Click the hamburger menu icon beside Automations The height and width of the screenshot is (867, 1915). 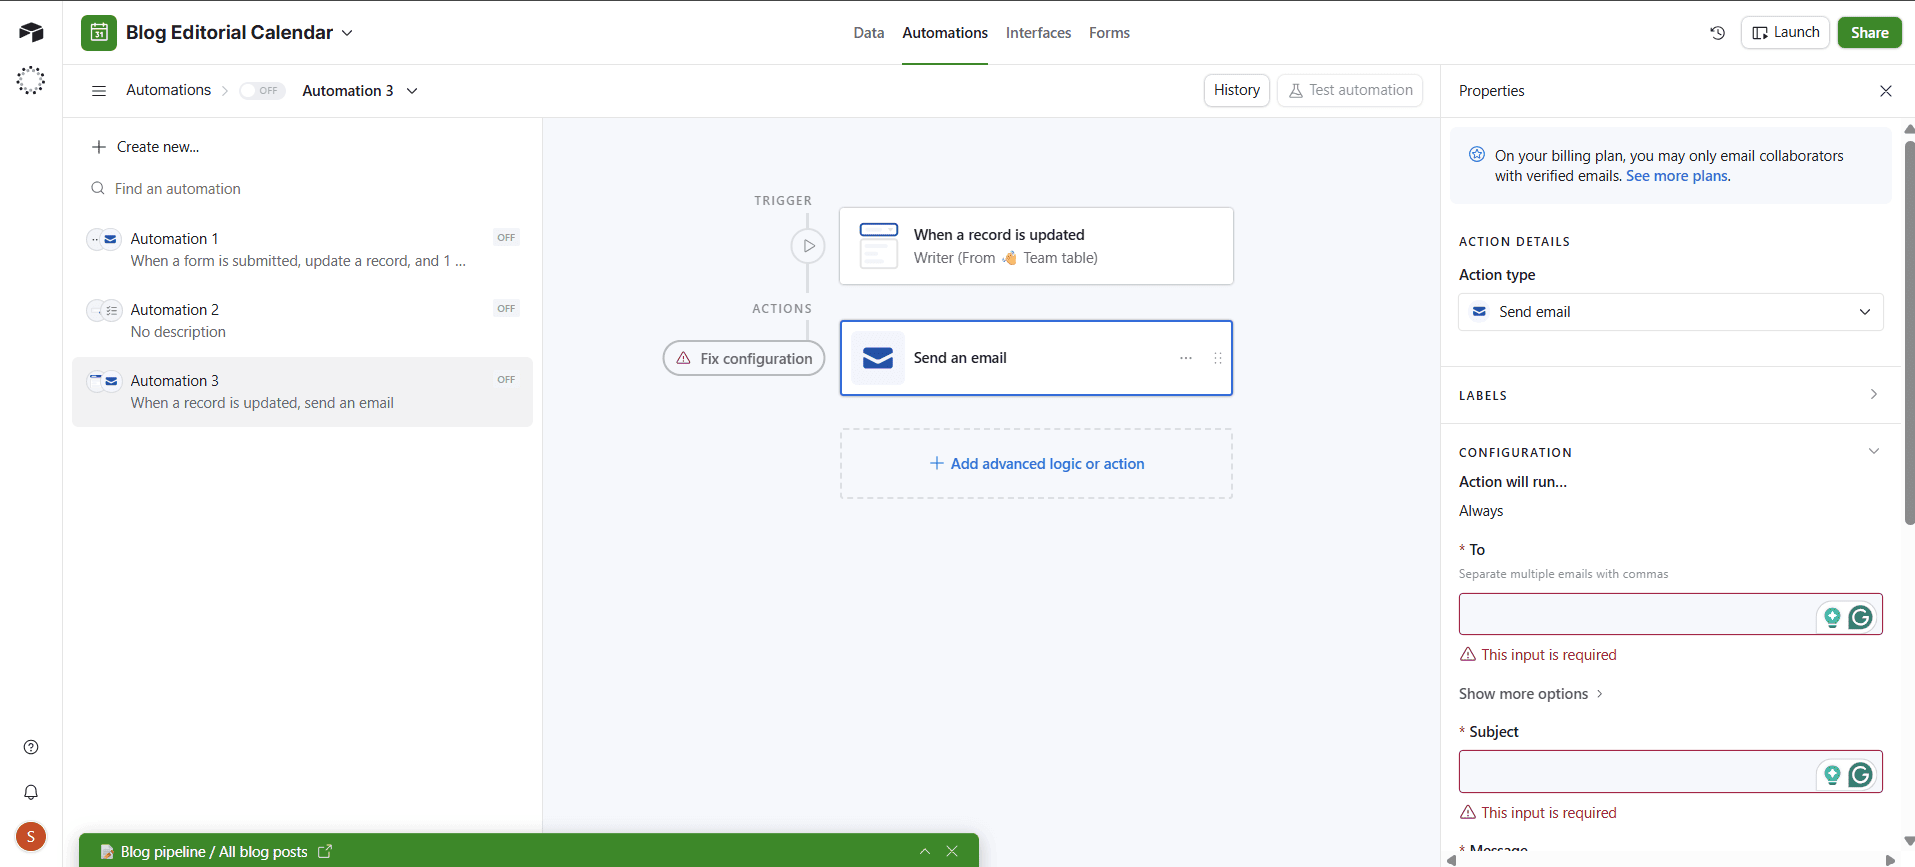[x=99, y=91]
